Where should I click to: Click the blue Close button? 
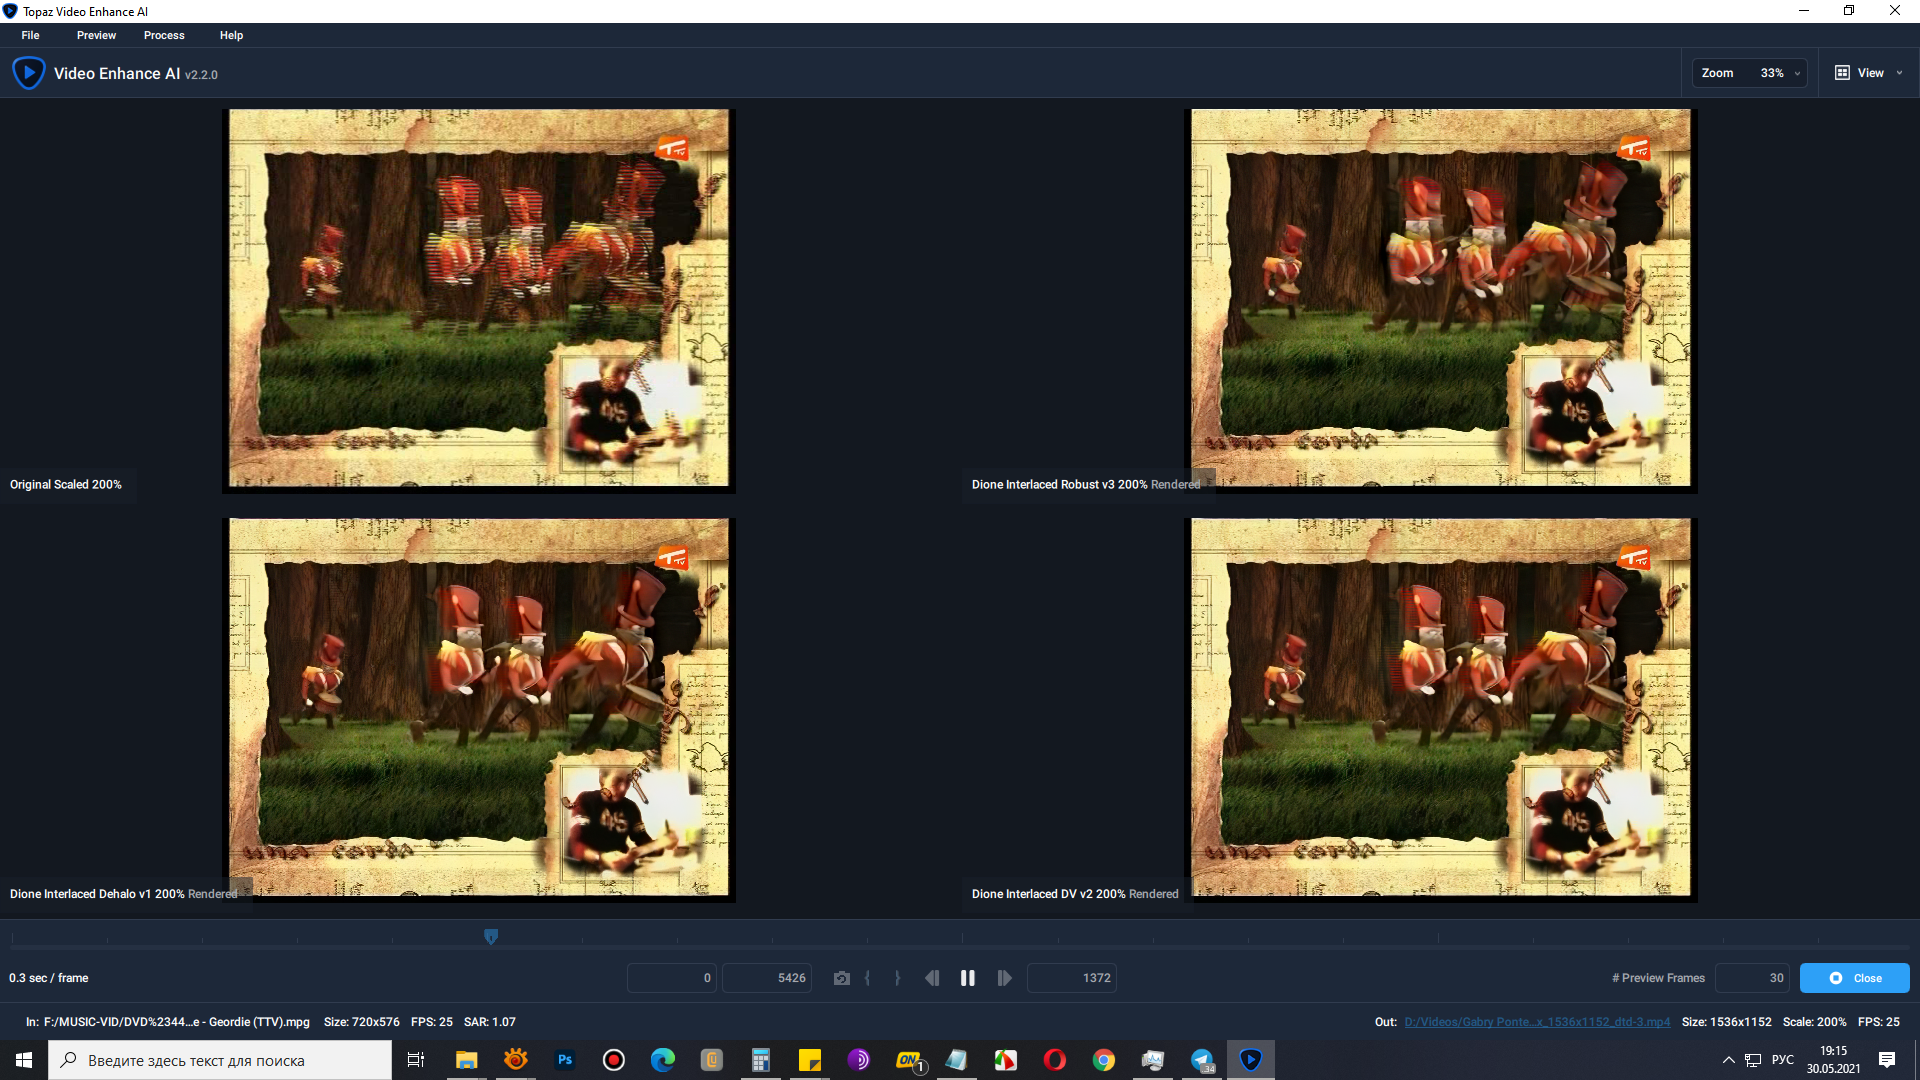coord(1855,978)
